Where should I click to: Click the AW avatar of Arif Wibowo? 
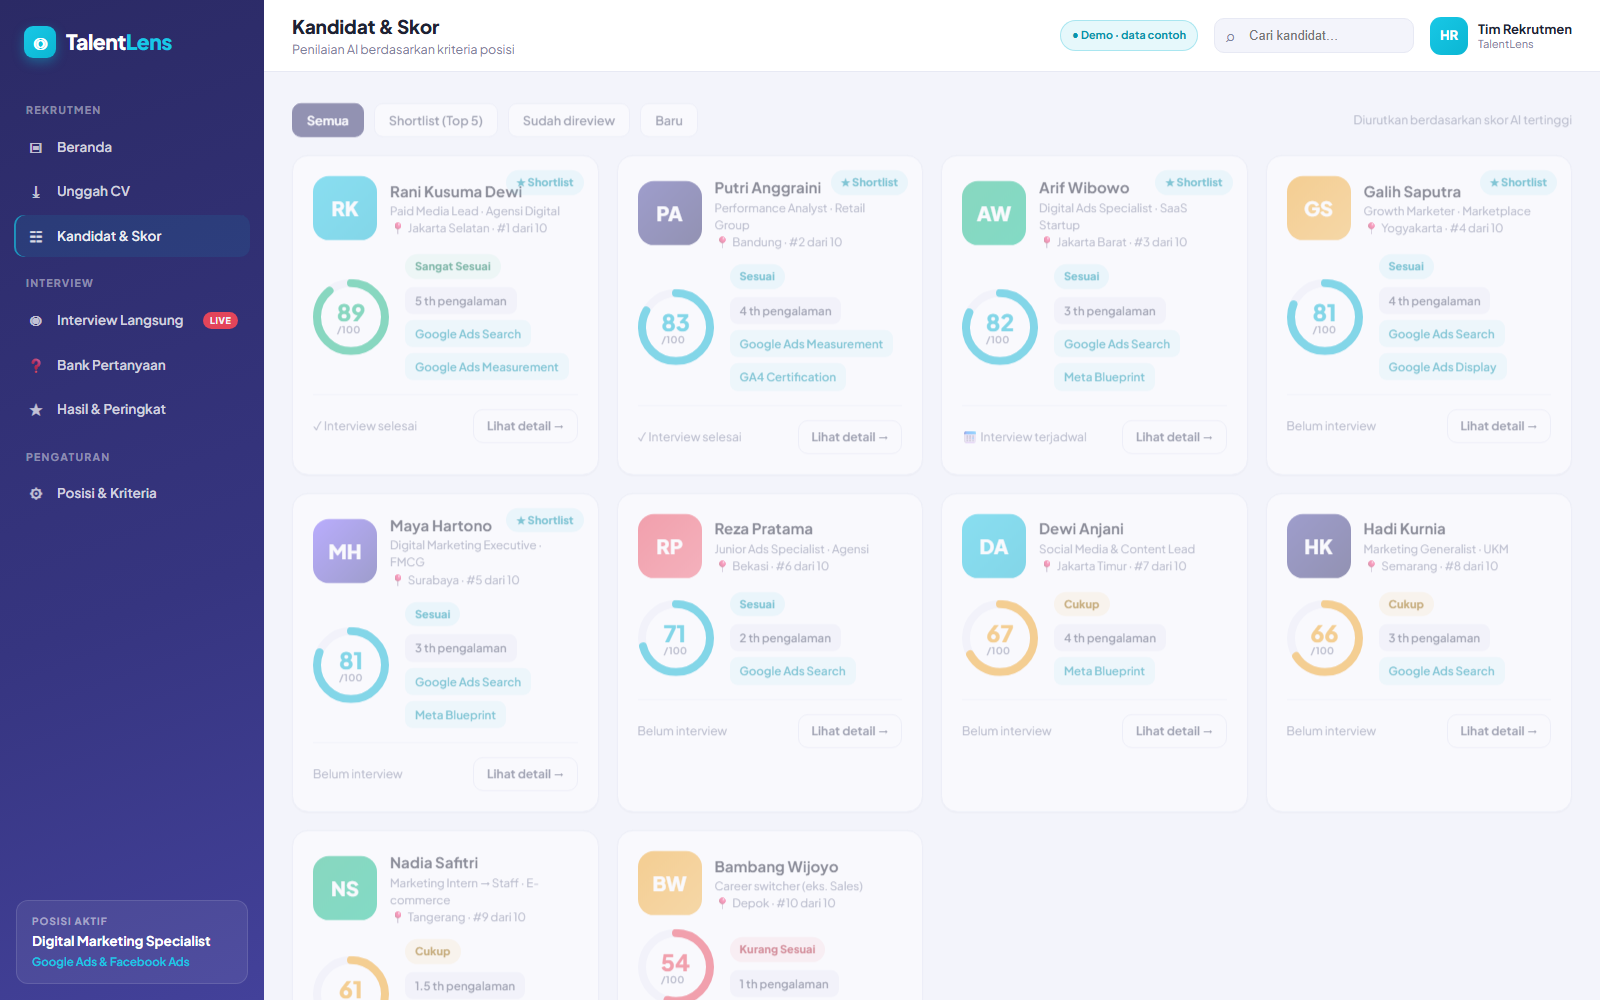pos(994,213)
